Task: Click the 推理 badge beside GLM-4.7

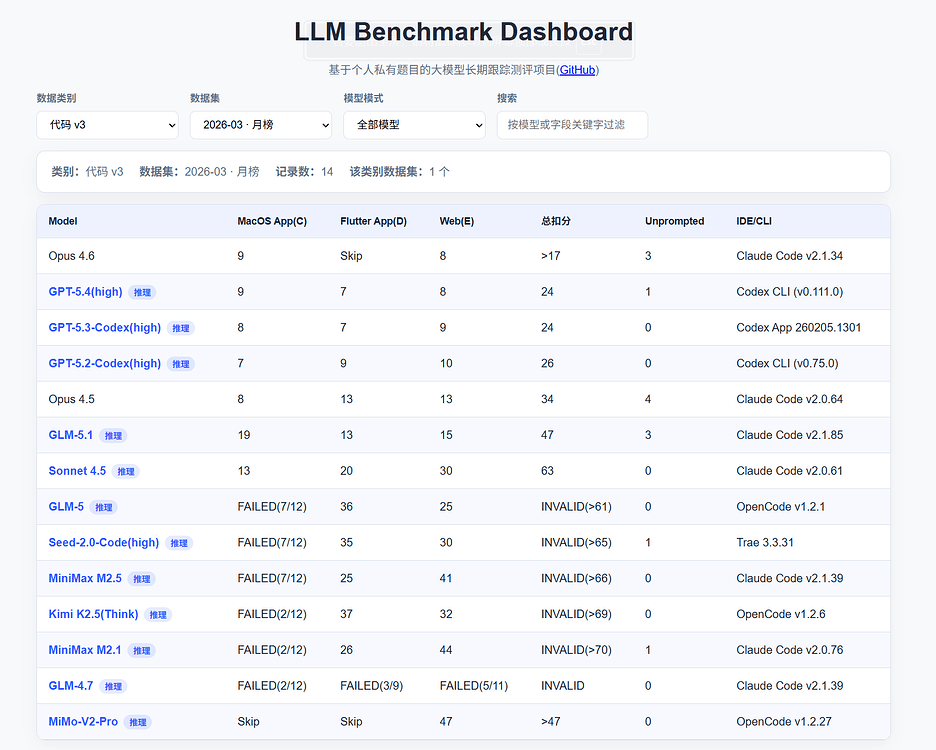Action: tap(113, 686)
